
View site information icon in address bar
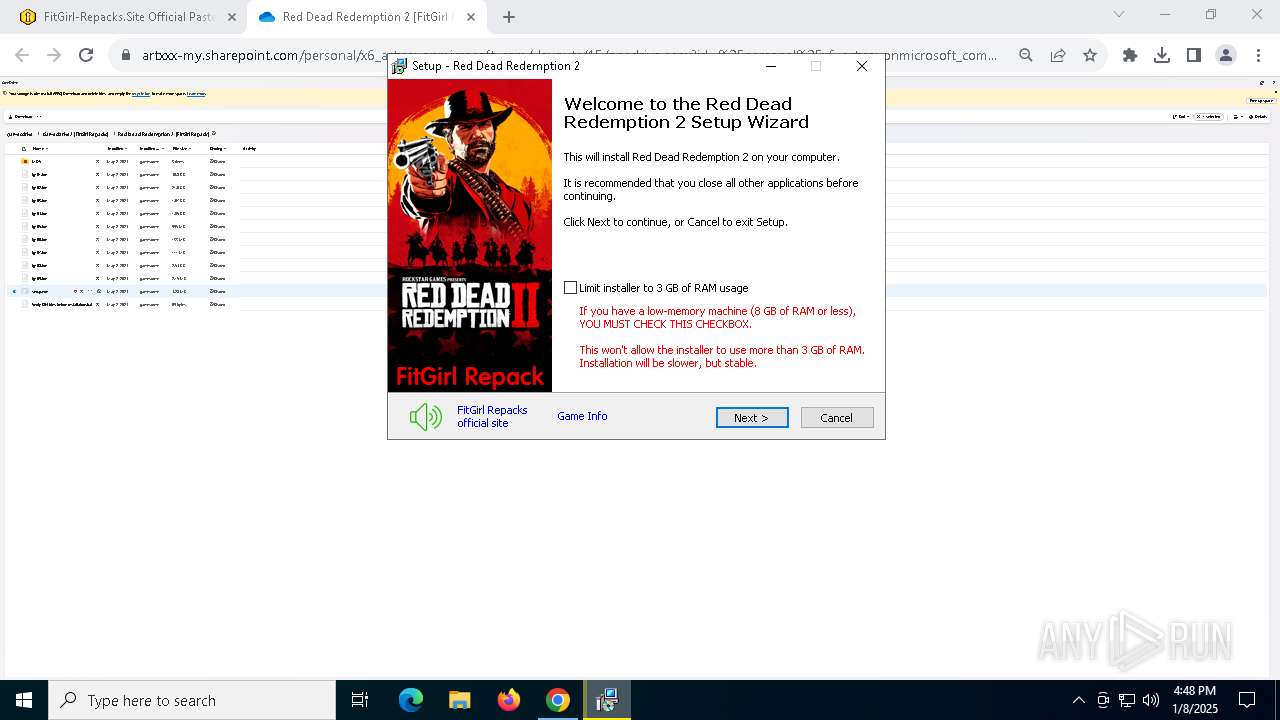(126, 56)
